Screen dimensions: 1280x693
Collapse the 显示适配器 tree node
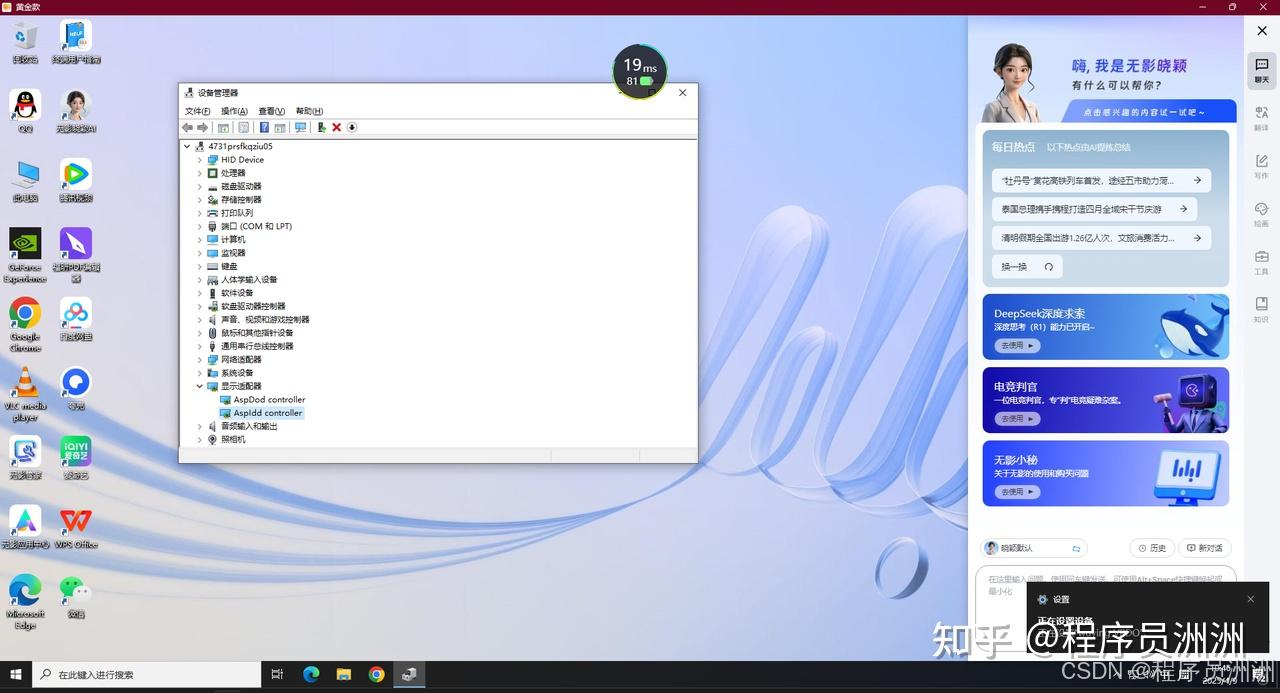pos(199,386)
